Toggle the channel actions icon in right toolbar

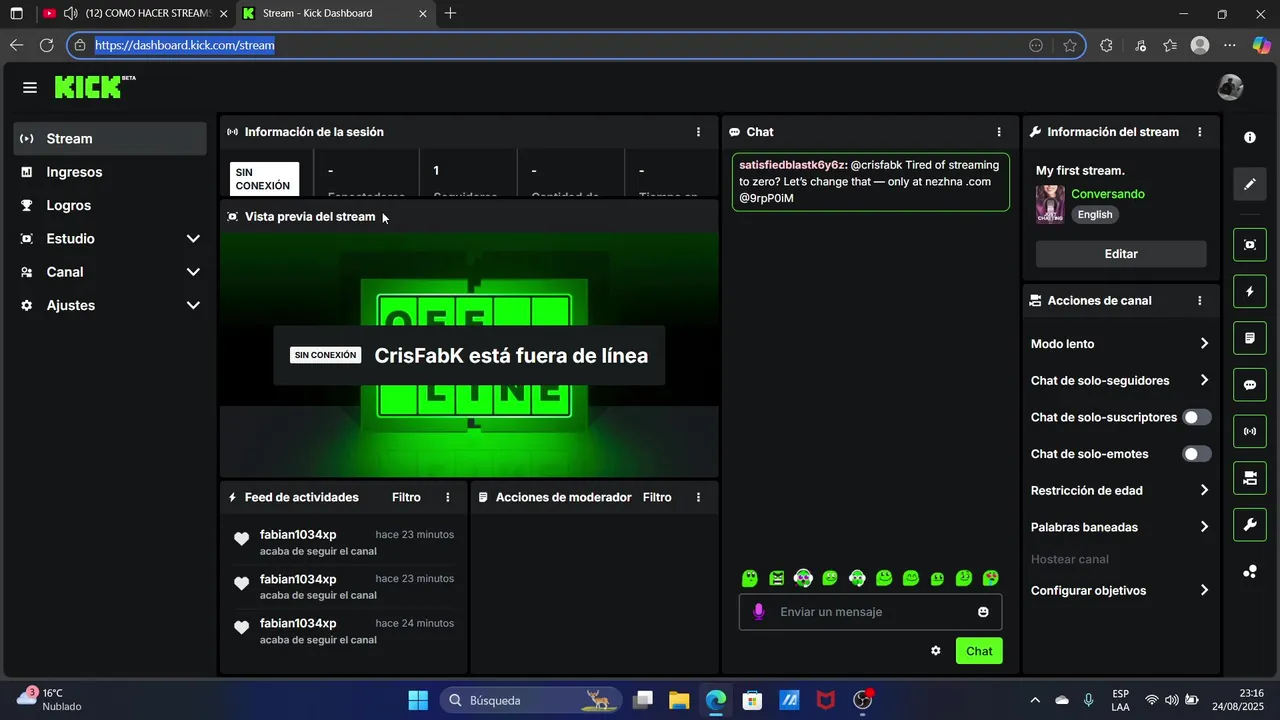pyautogui.click(x=1250, y=478)
